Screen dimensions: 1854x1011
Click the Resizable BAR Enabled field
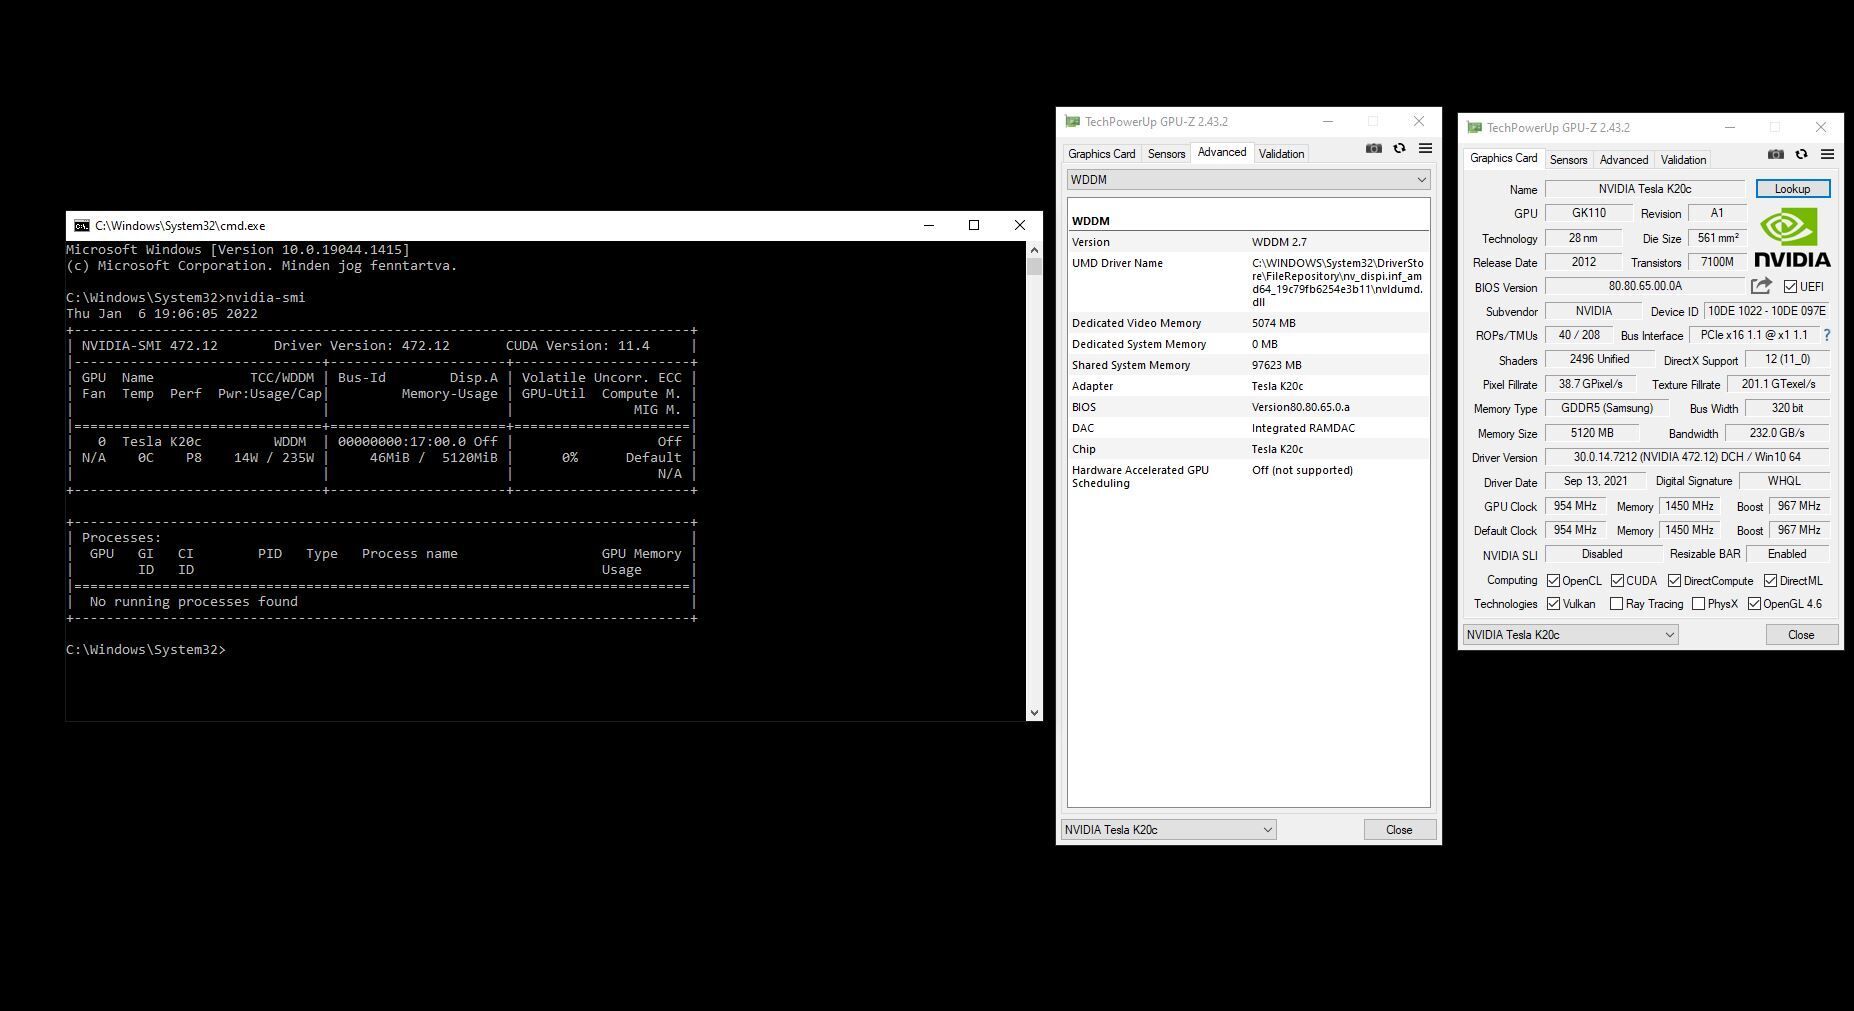1787,554
